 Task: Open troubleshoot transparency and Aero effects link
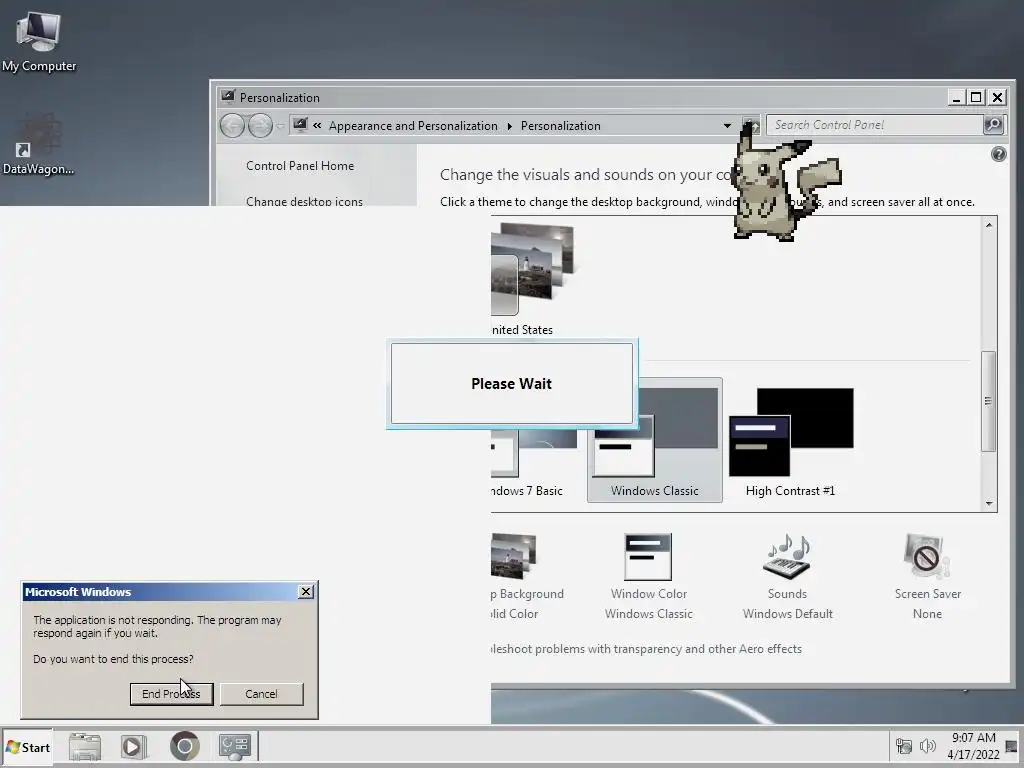[647, 648]
